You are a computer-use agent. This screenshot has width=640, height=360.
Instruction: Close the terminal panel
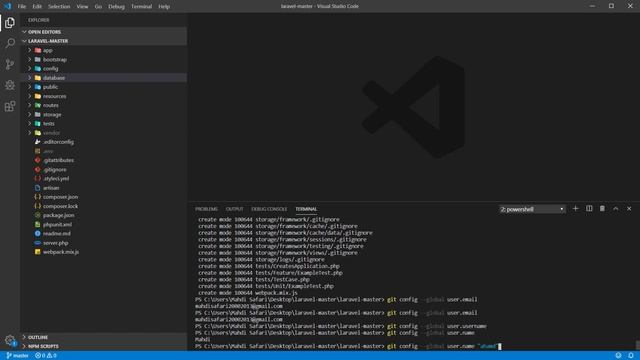click(629, 209)
